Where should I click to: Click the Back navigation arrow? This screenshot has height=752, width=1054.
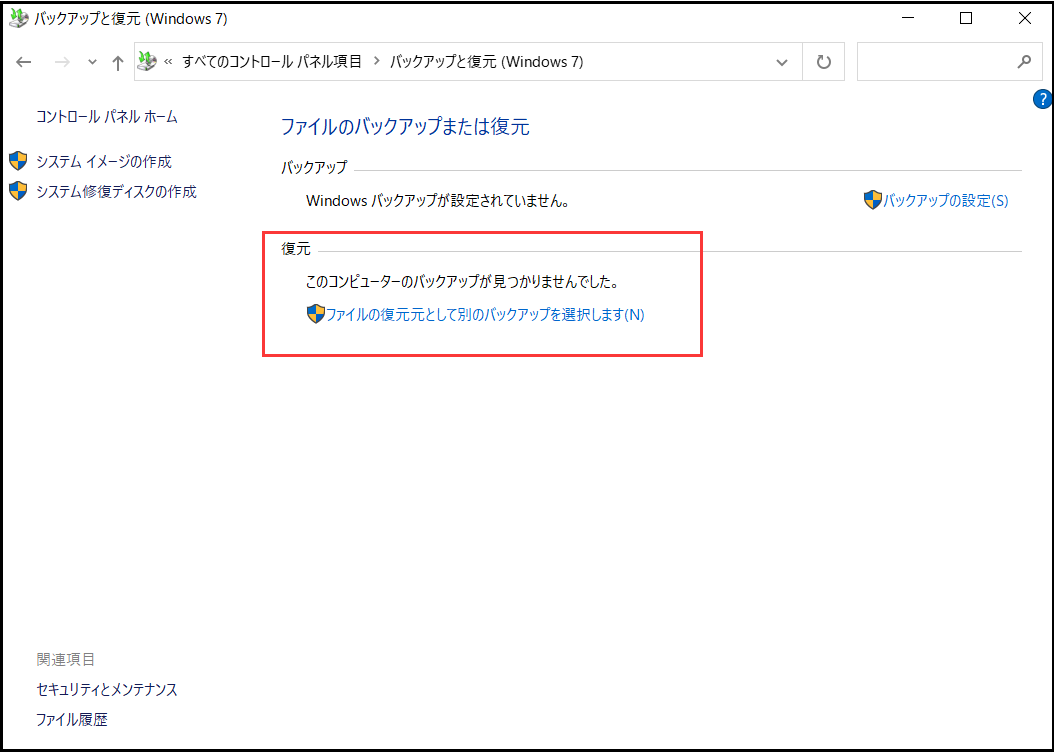pyautogui.click(x=24, y=62)
